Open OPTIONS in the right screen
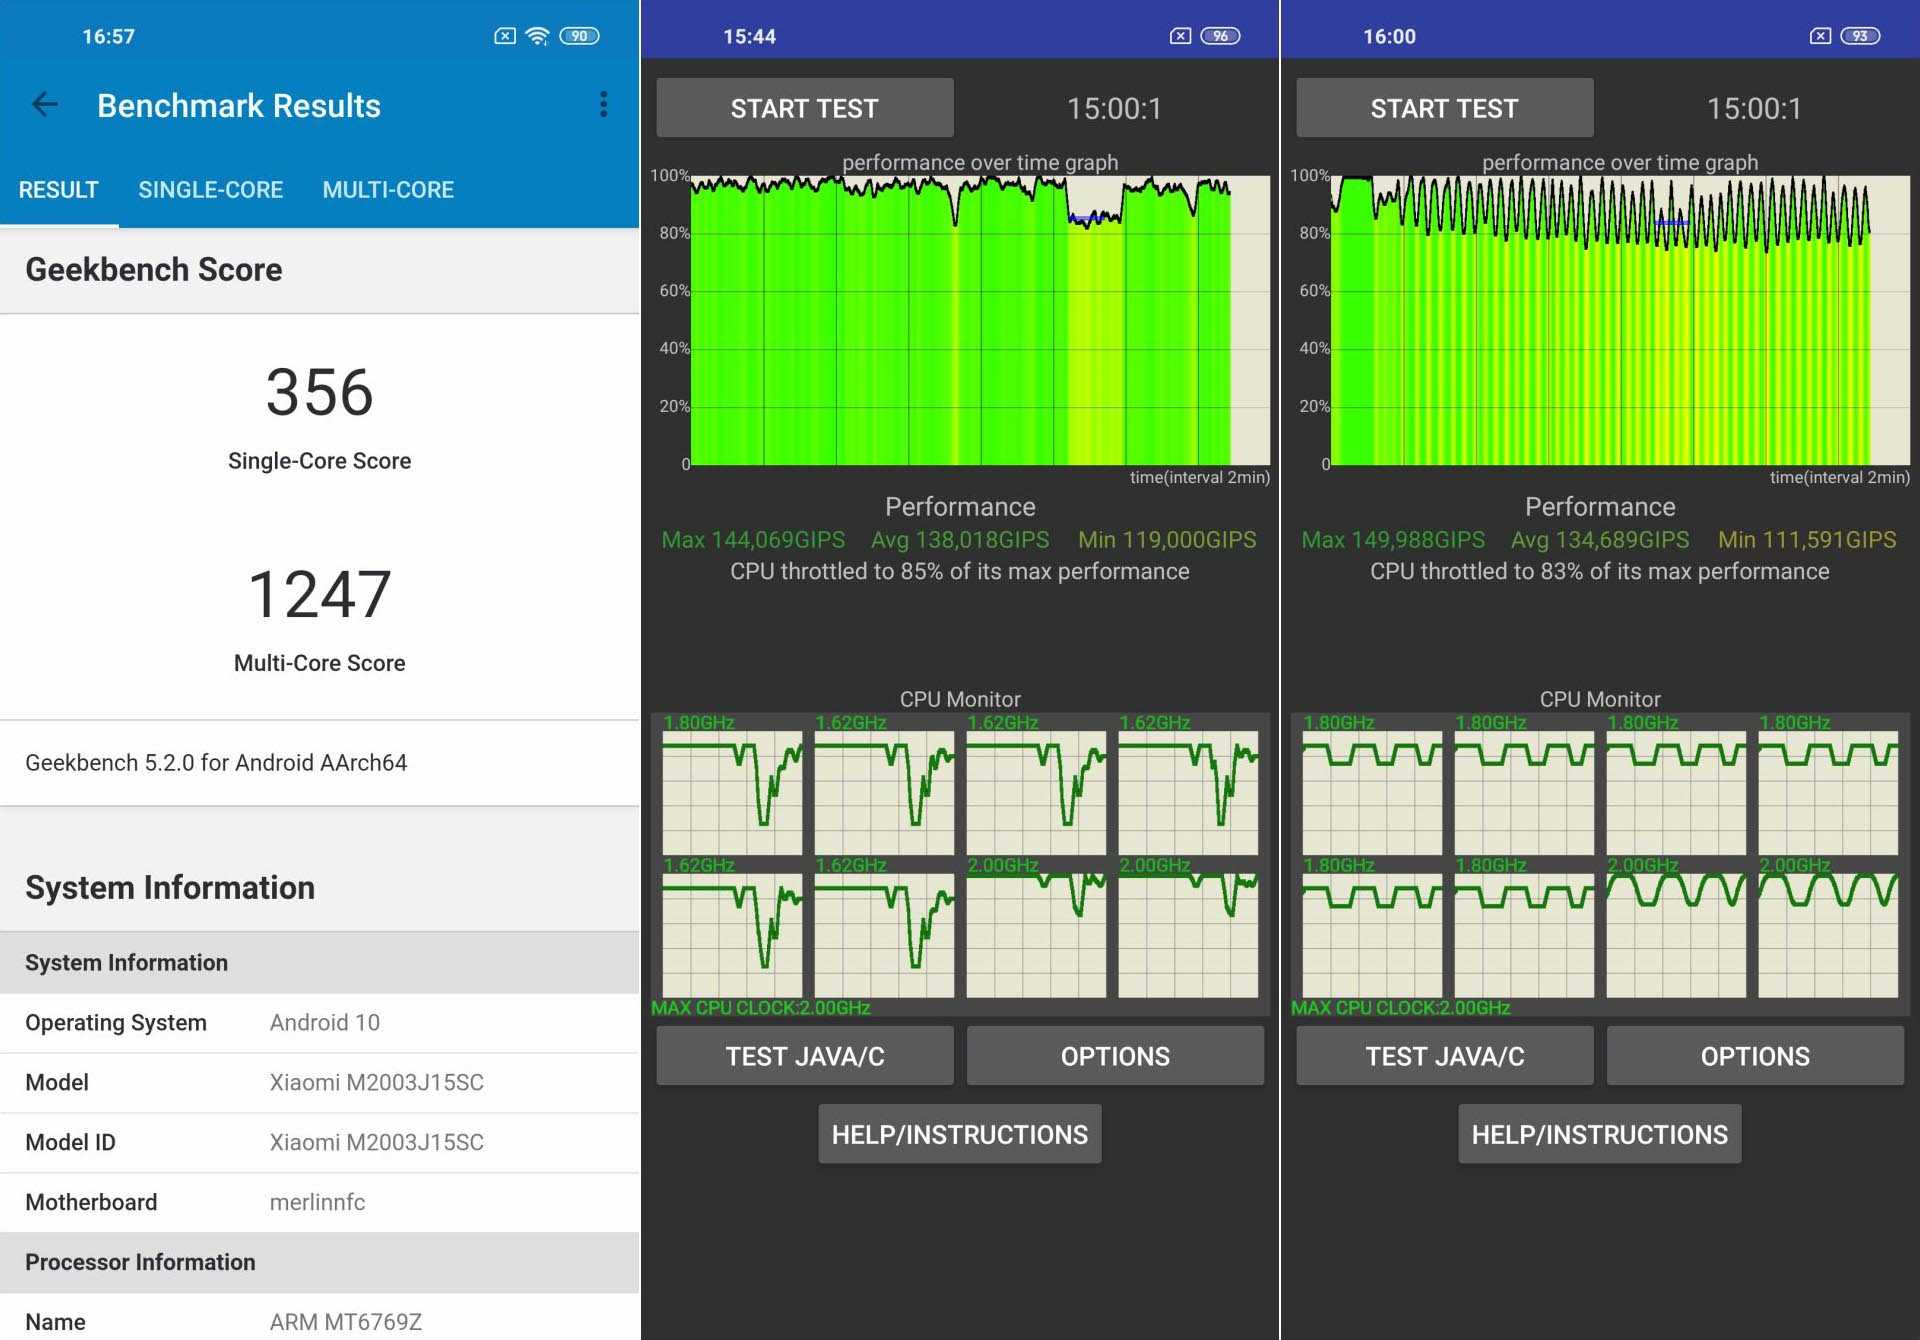 pos(1755,1056)
